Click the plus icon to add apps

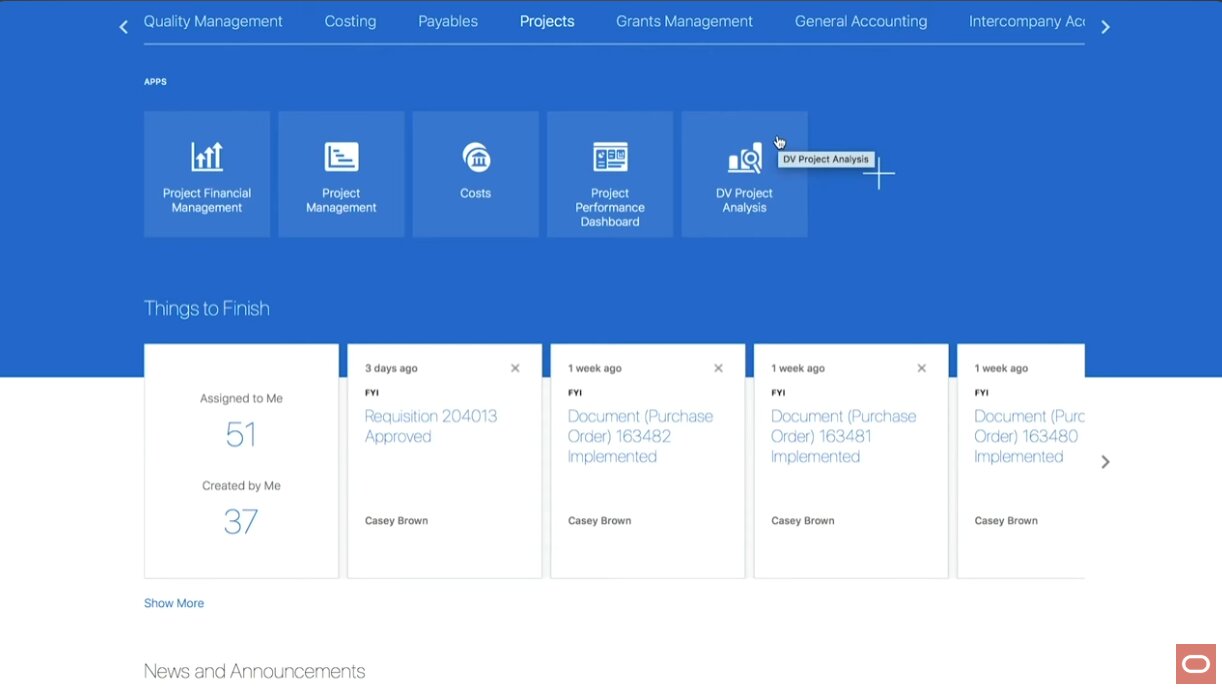coord(879,174)
